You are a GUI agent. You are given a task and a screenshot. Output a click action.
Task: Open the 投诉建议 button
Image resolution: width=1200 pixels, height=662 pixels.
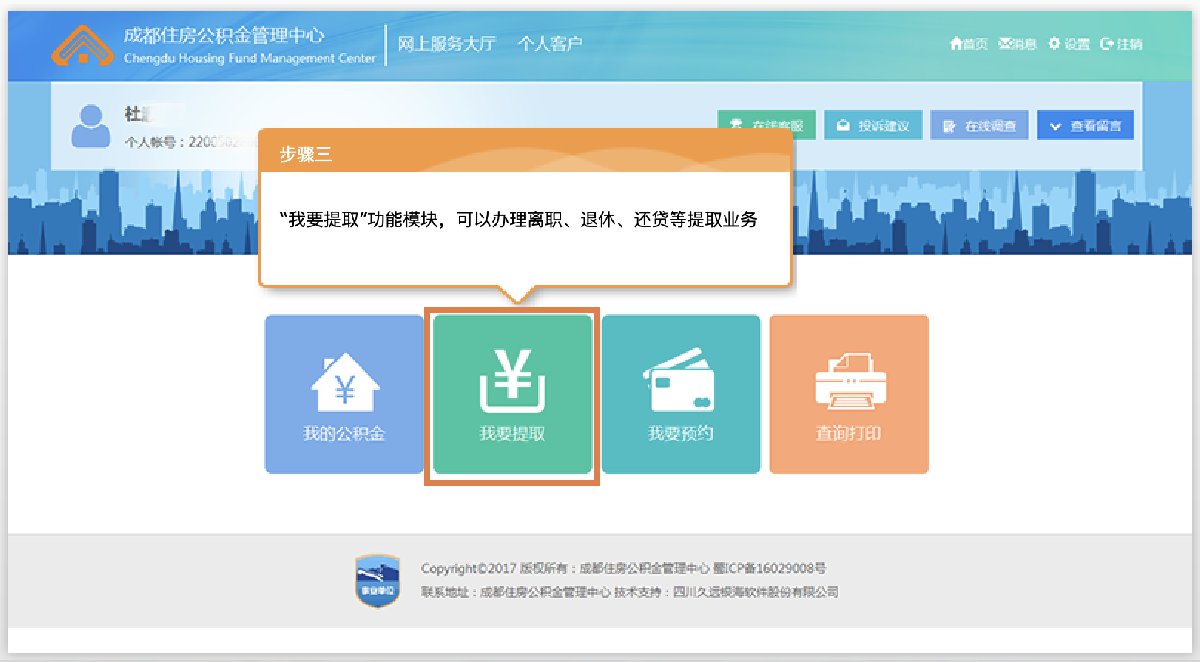(x=873, y=126)
